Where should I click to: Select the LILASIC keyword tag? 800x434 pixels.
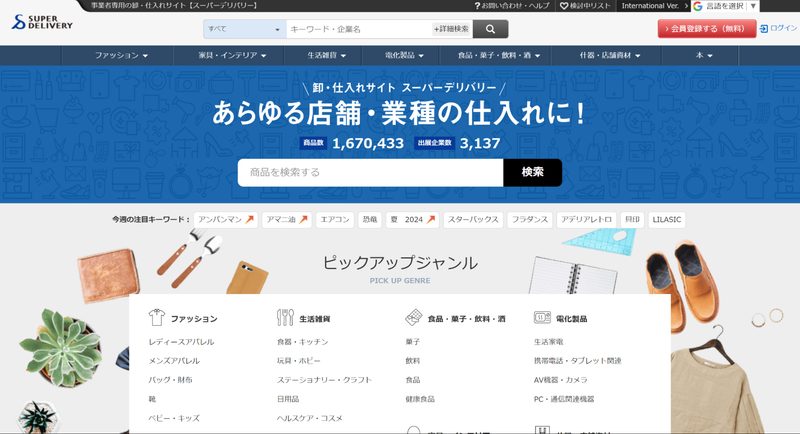click(x=667, y=219)
